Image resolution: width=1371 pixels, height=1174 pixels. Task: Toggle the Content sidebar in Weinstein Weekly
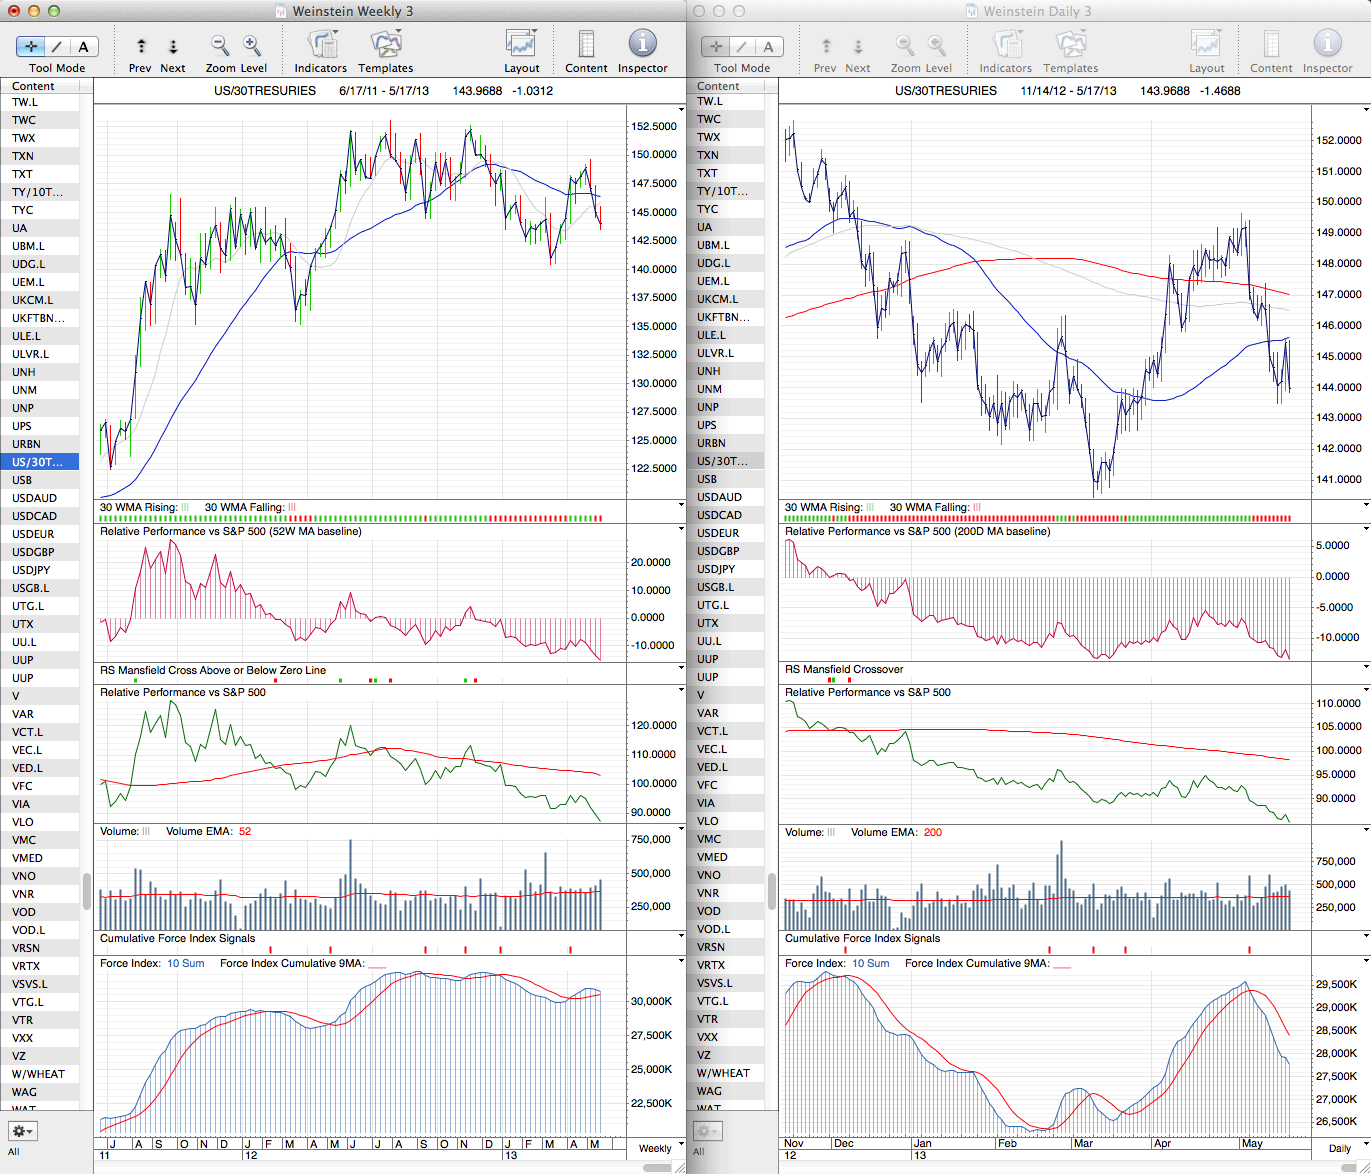(586, 45)
